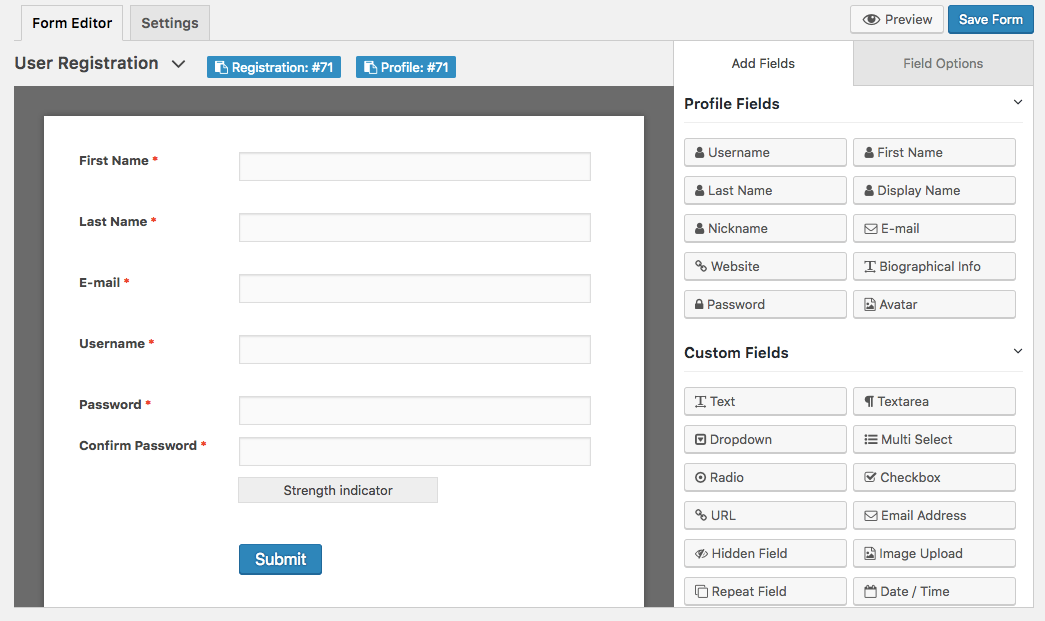
Task: Insert the Date / Time field
Action: point(933,591)
